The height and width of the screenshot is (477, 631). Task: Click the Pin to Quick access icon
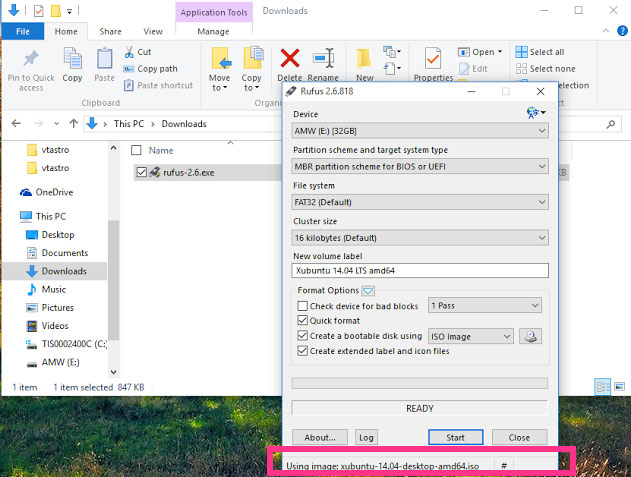tap(31, 59)
